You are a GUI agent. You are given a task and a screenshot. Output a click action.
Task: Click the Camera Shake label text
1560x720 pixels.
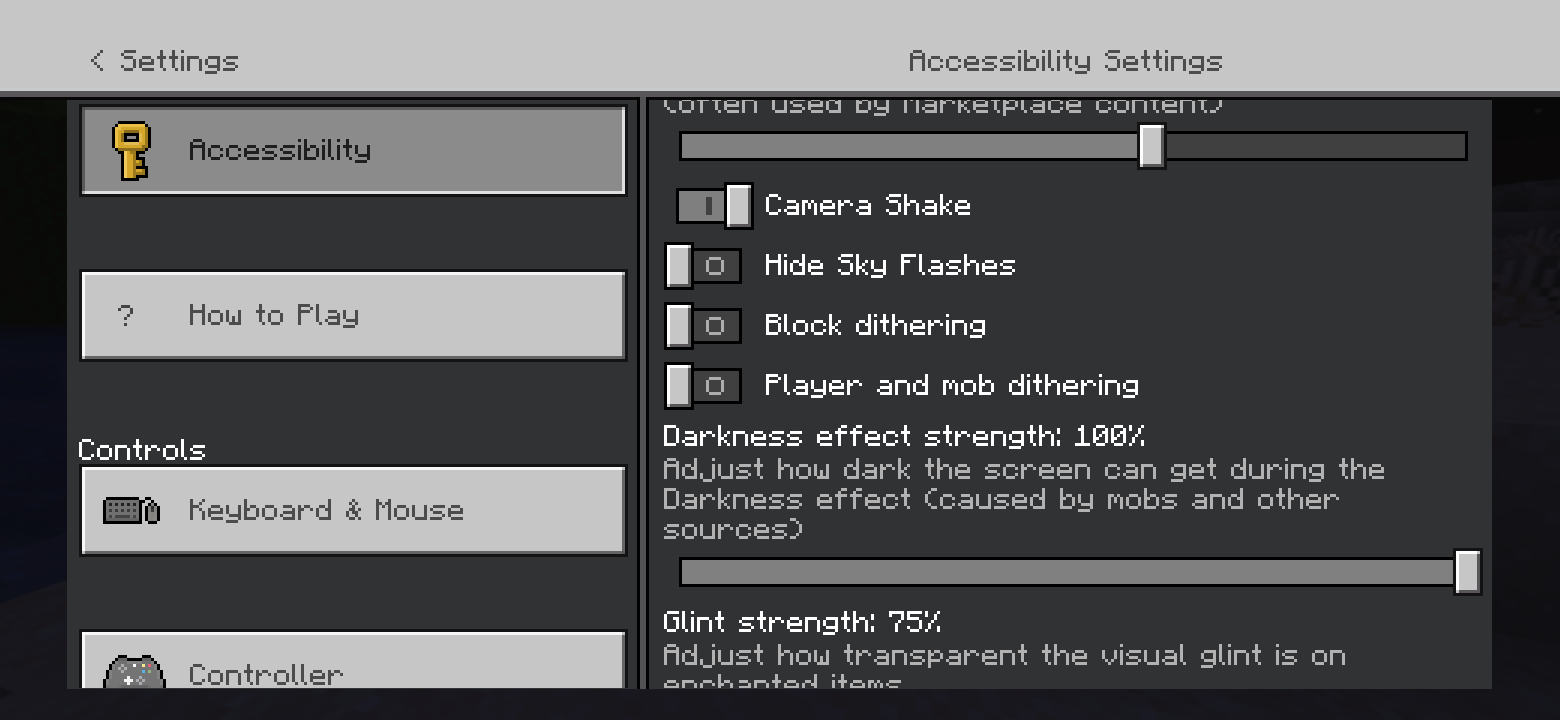[x=867, y=206]
